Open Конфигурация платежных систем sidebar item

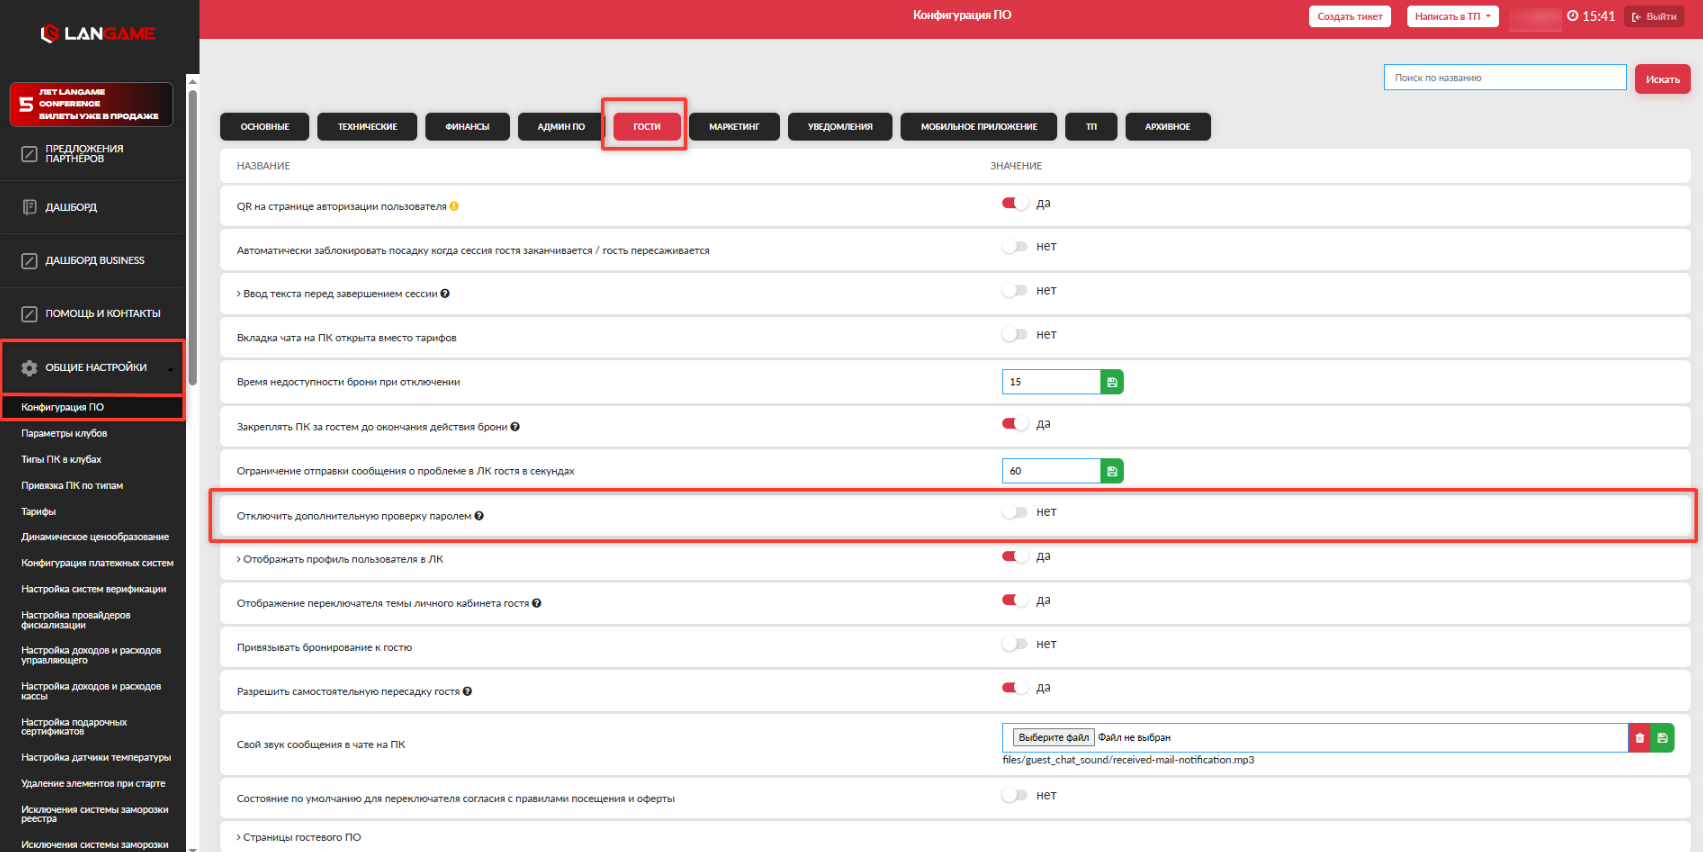[97, 563]
